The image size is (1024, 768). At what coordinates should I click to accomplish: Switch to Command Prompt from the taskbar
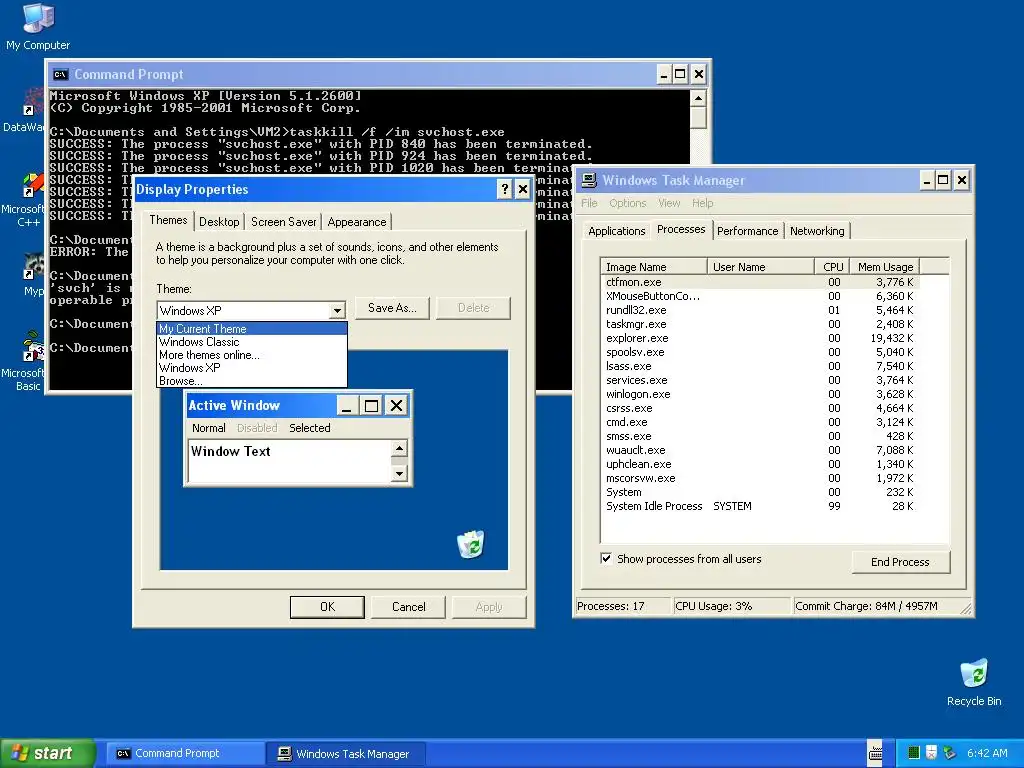(x=185, y=753)
